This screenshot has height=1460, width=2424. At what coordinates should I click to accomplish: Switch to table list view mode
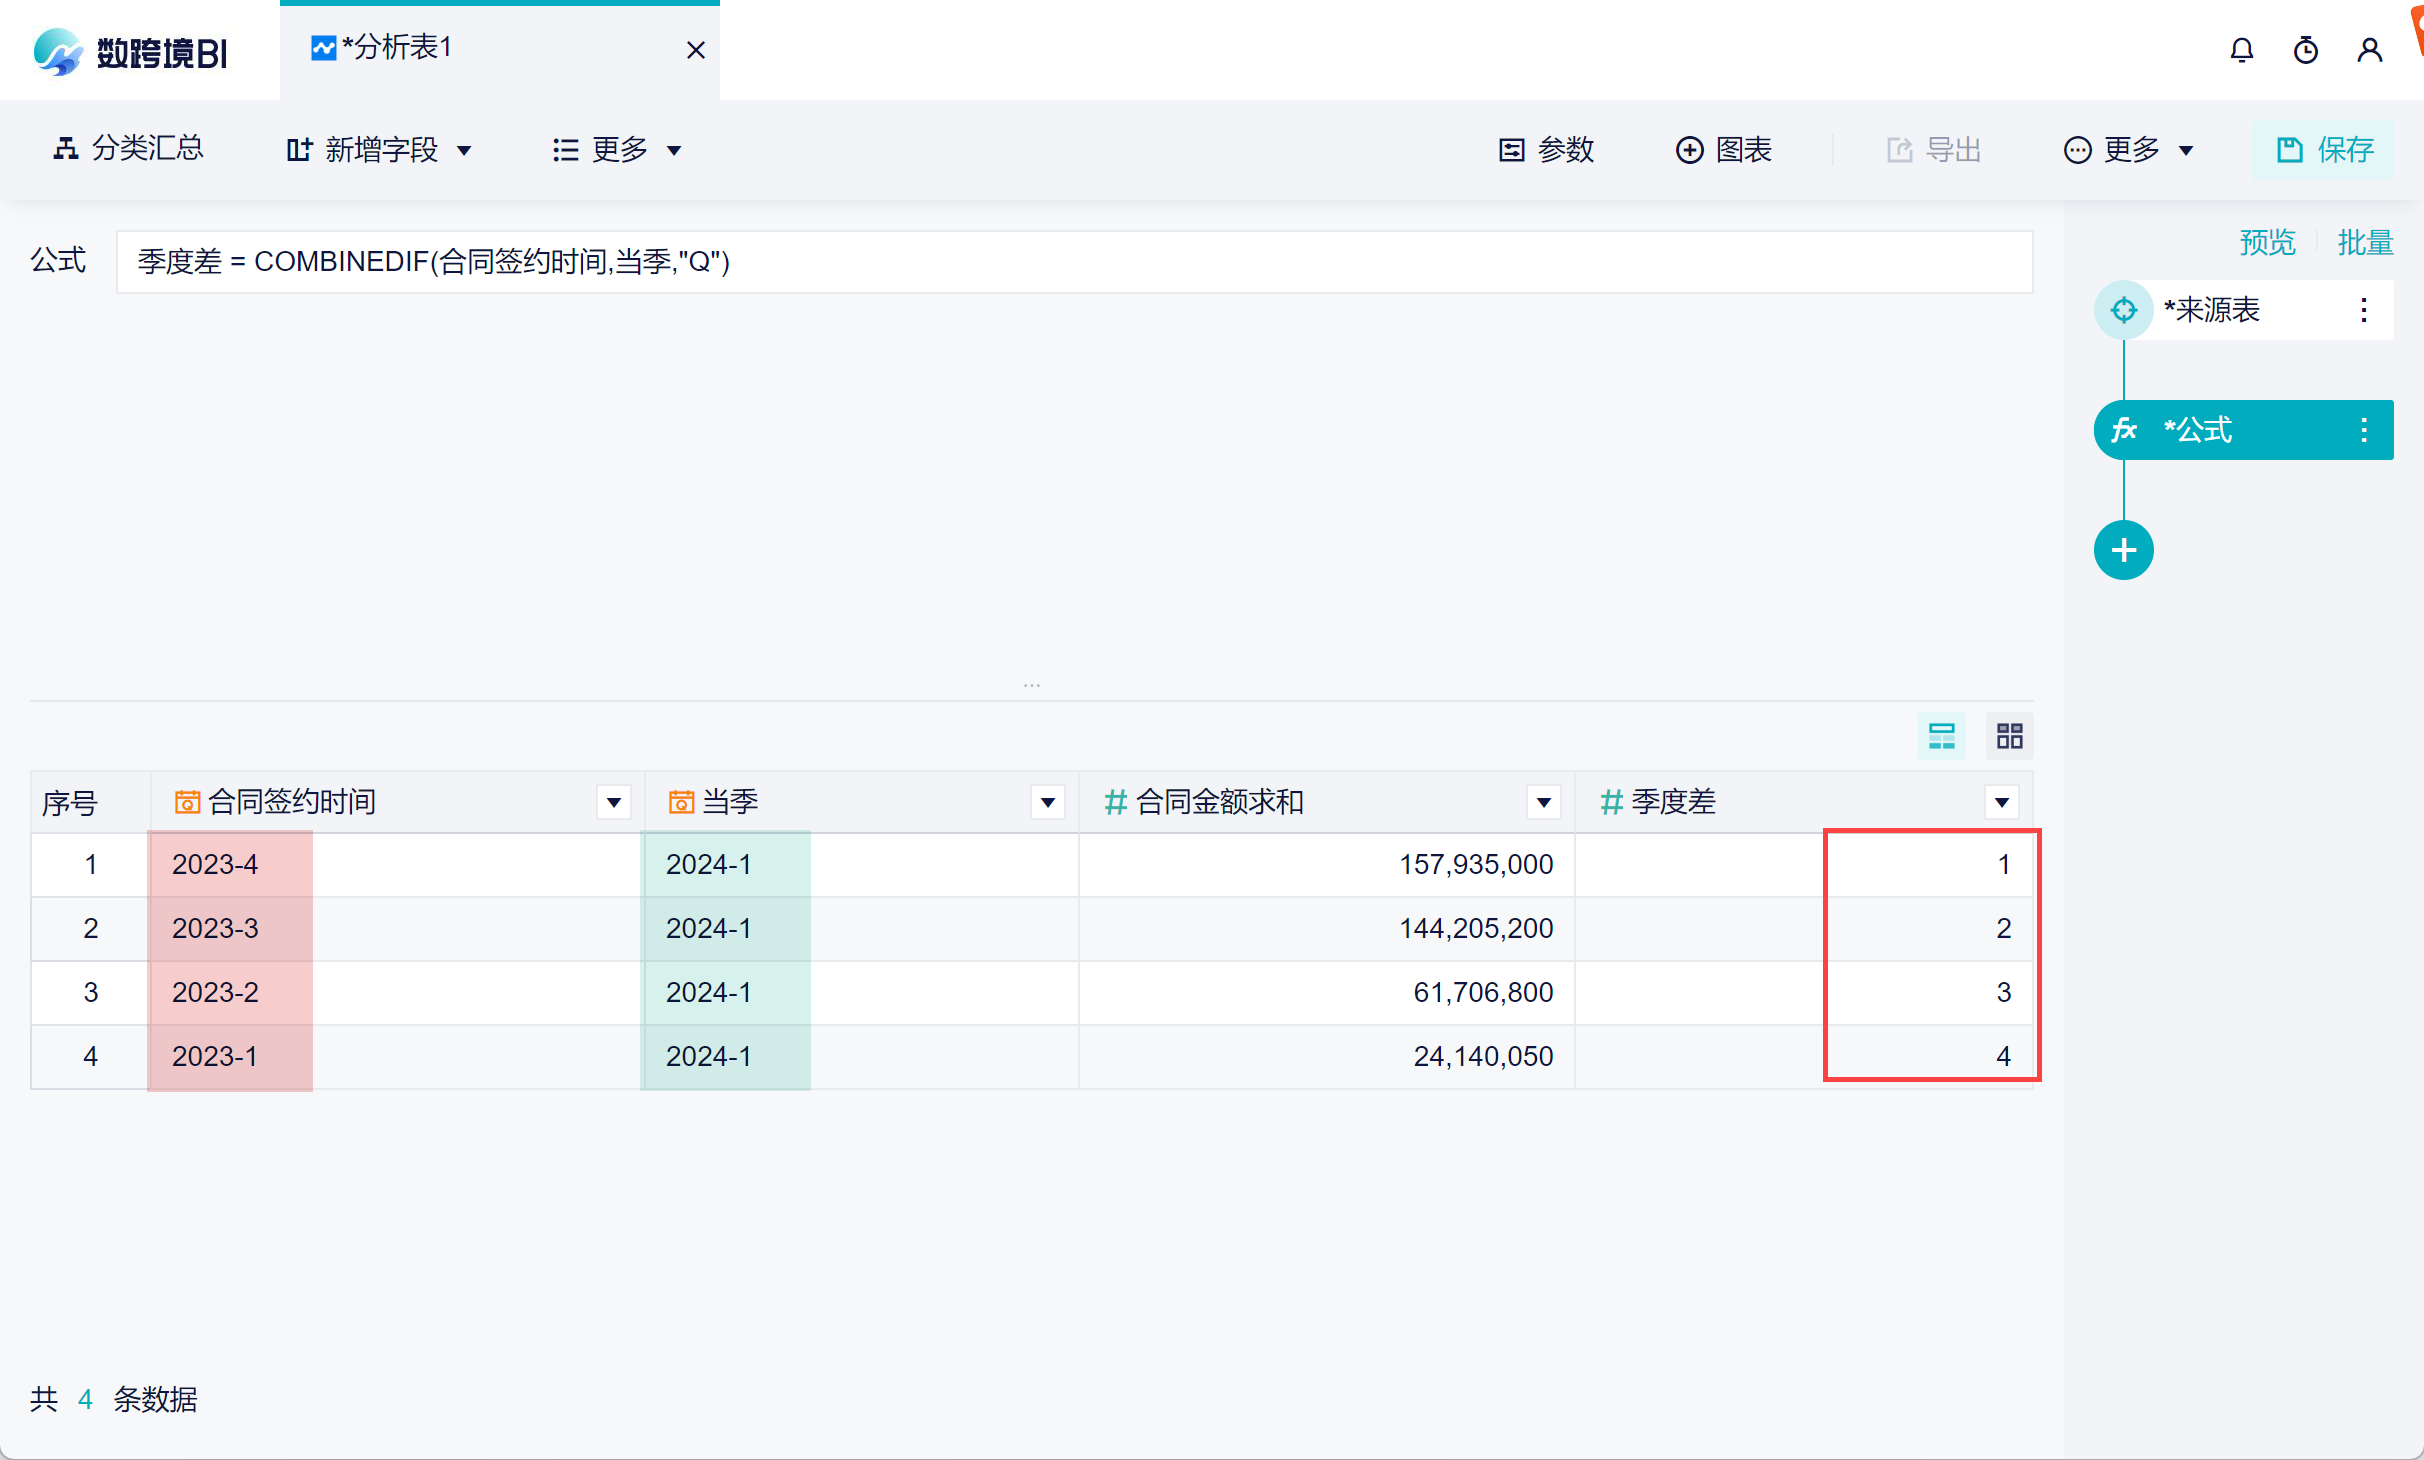(1941, 736)
